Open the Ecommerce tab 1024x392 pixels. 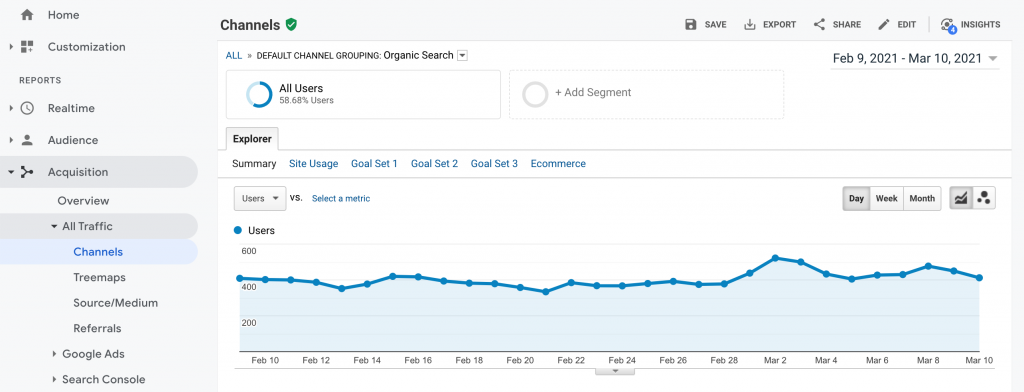tap(558, 164)
